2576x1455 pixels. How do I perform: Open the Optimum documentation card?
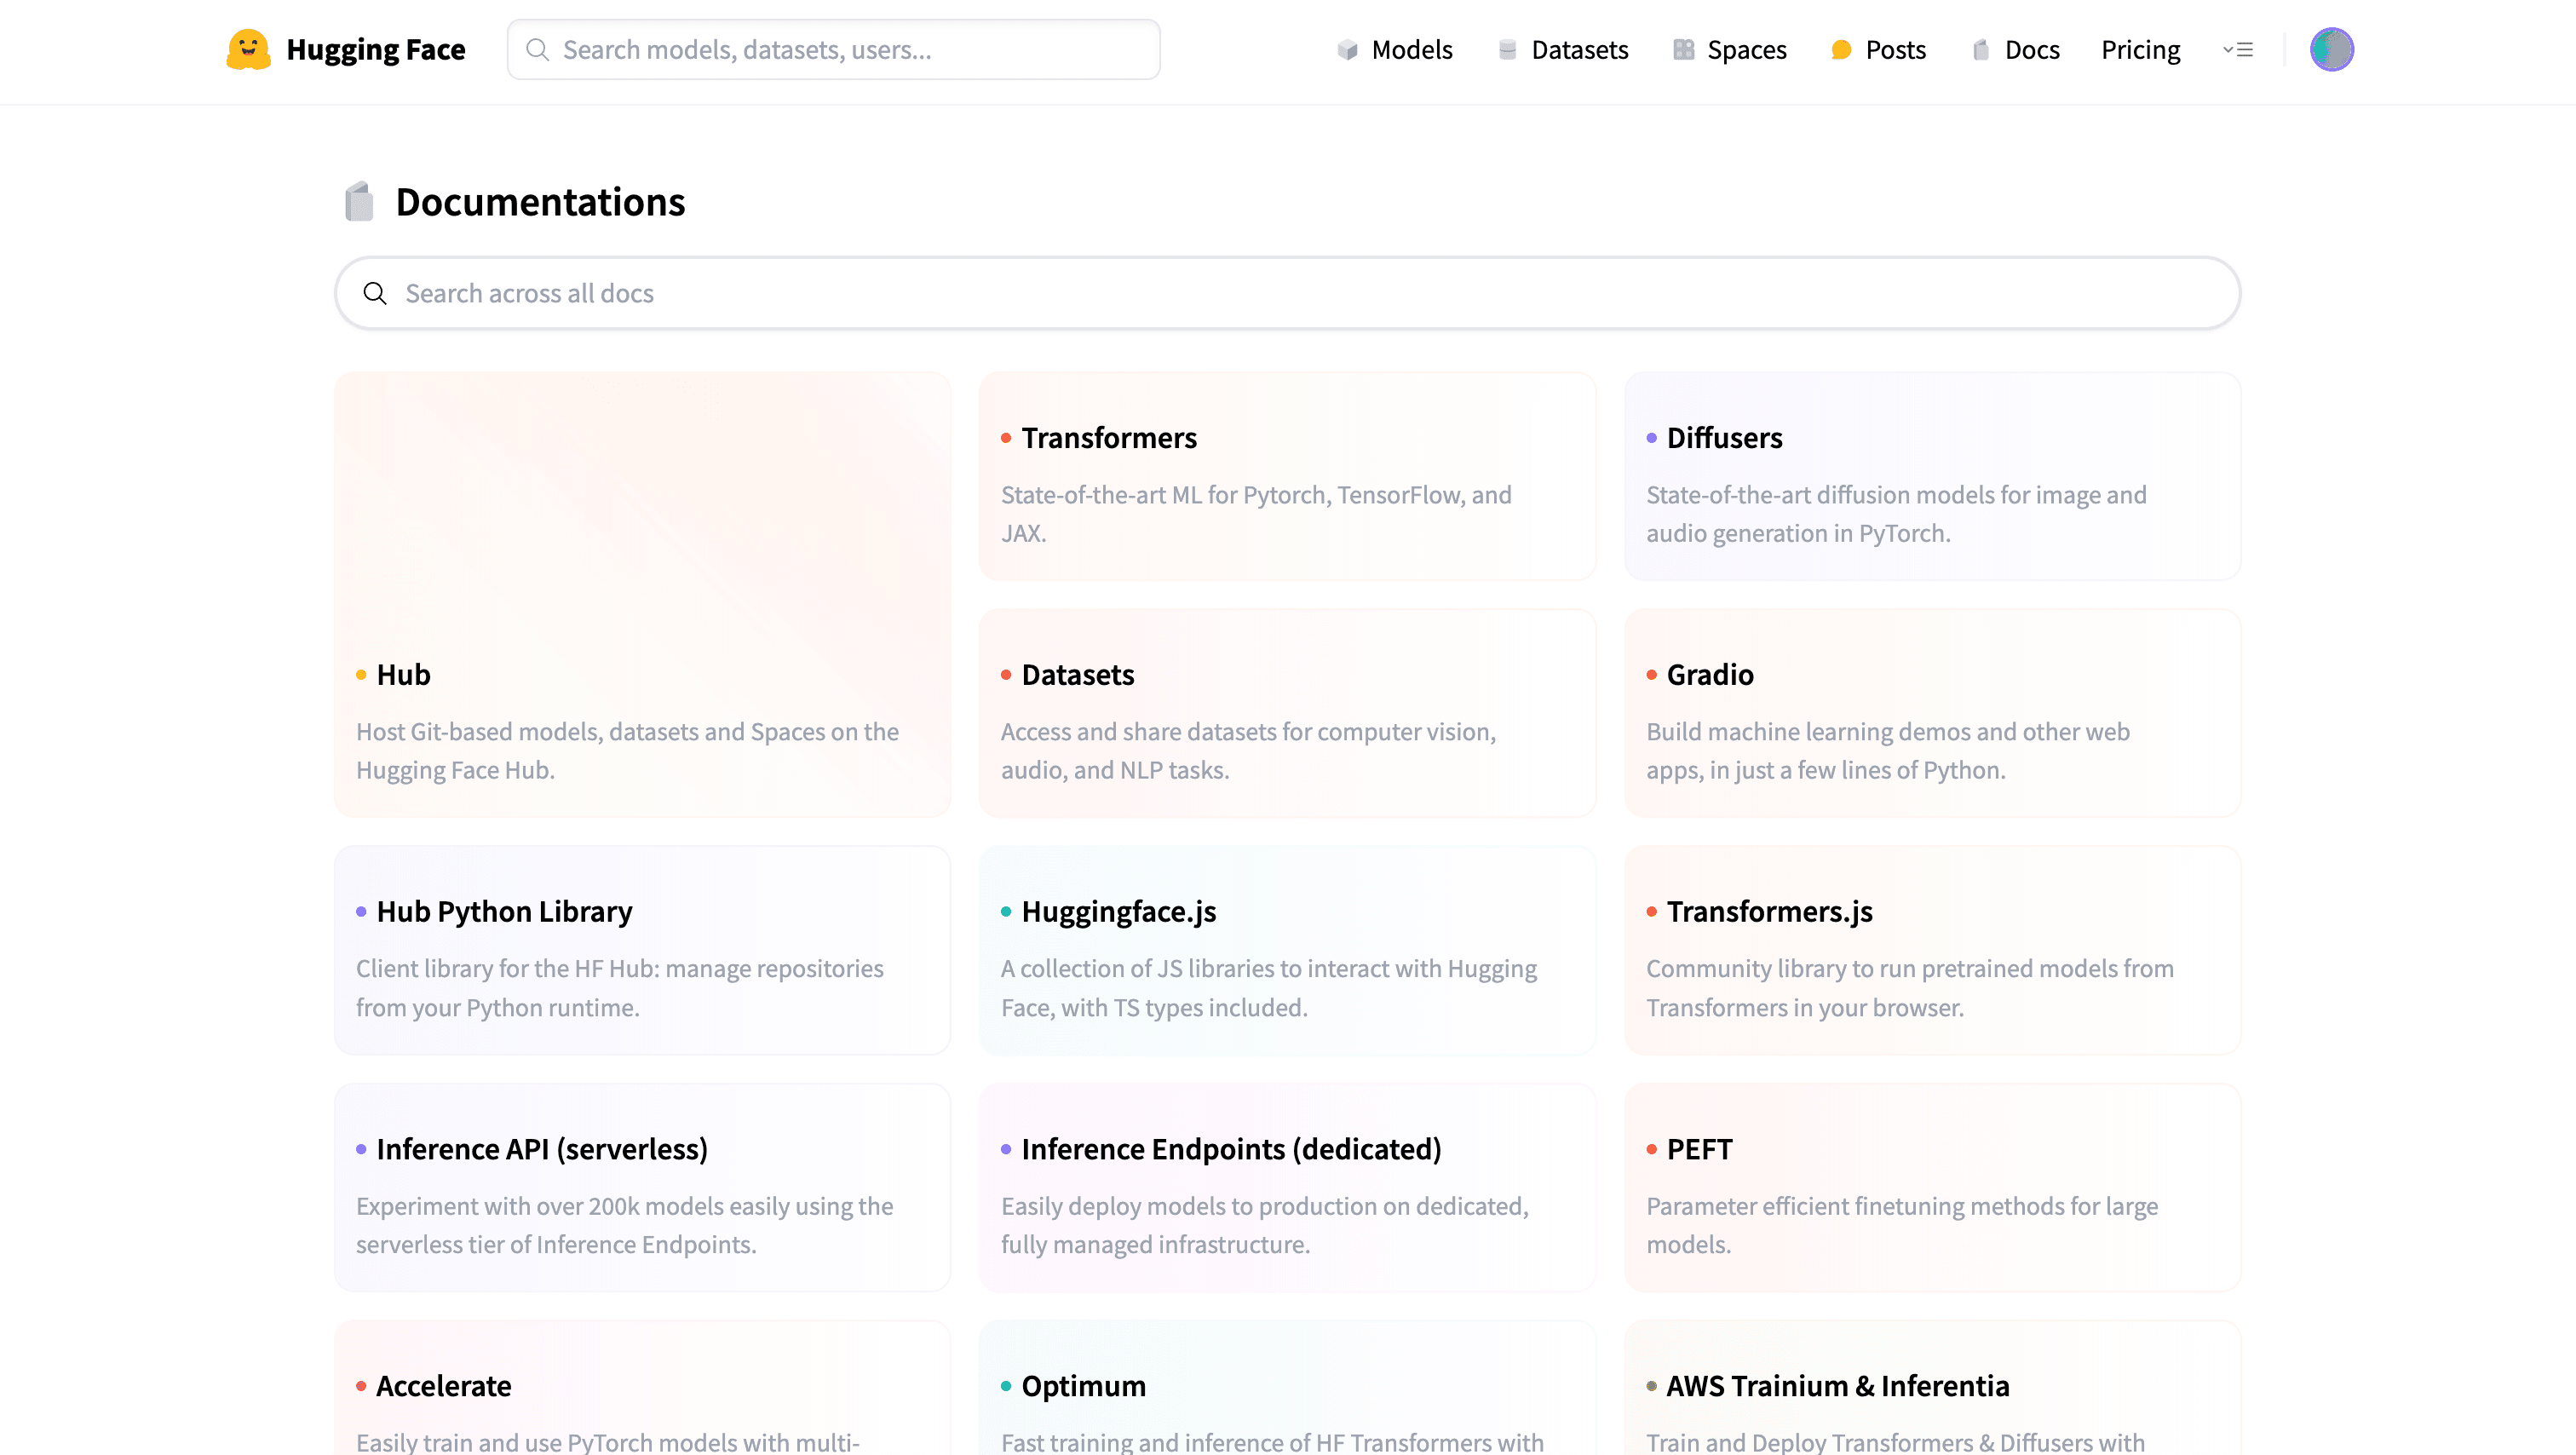point(1287,1388)
